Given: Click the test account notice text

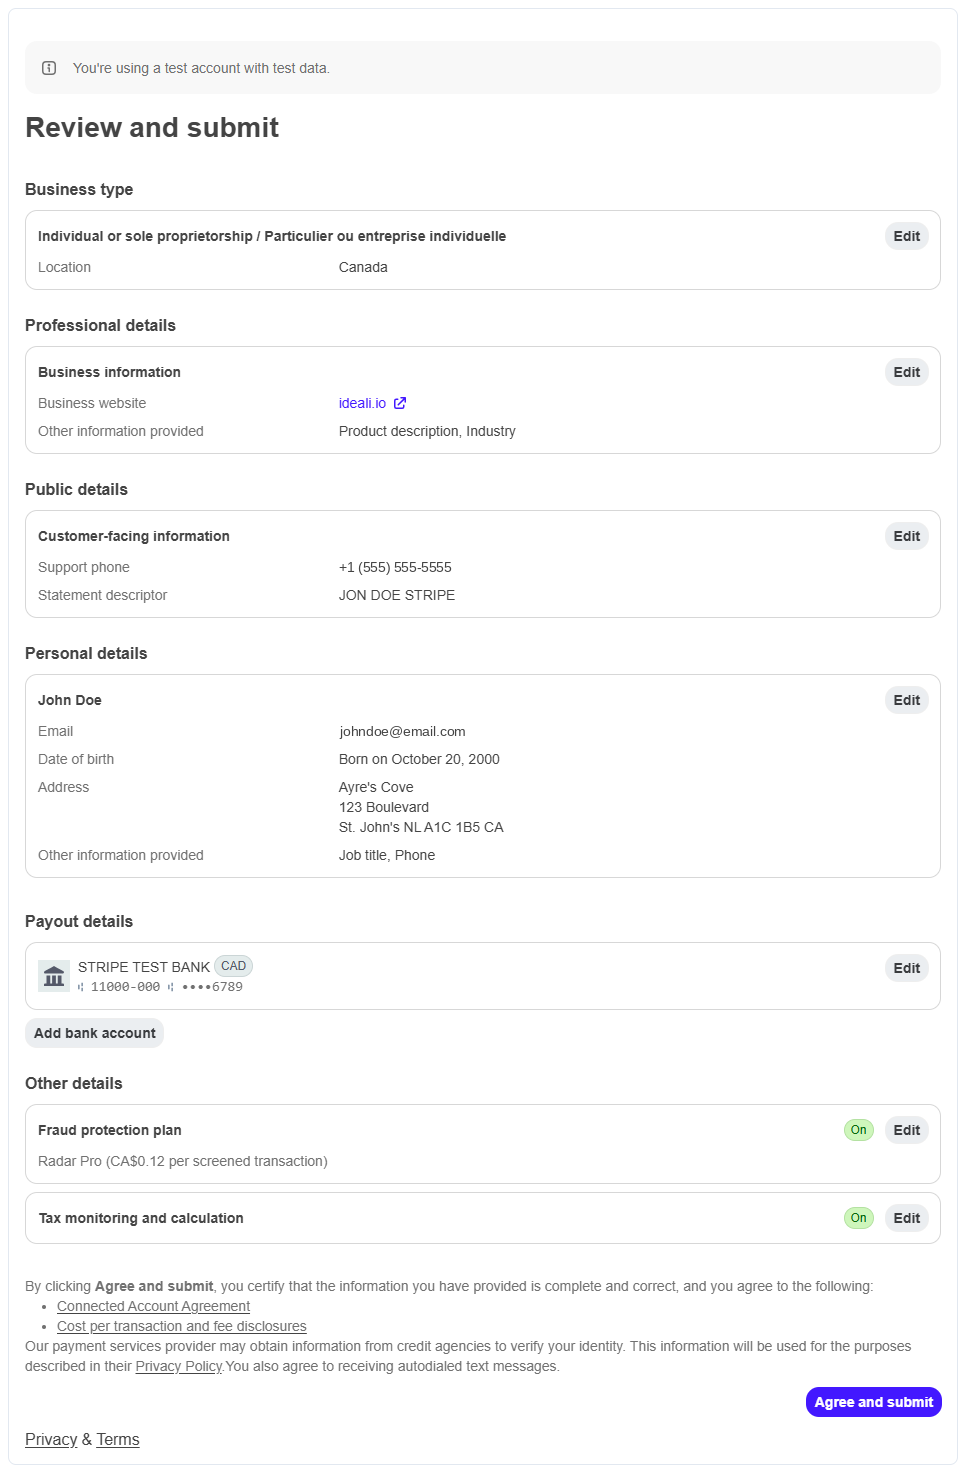Looking at the screenshot, I should [201, 68].
